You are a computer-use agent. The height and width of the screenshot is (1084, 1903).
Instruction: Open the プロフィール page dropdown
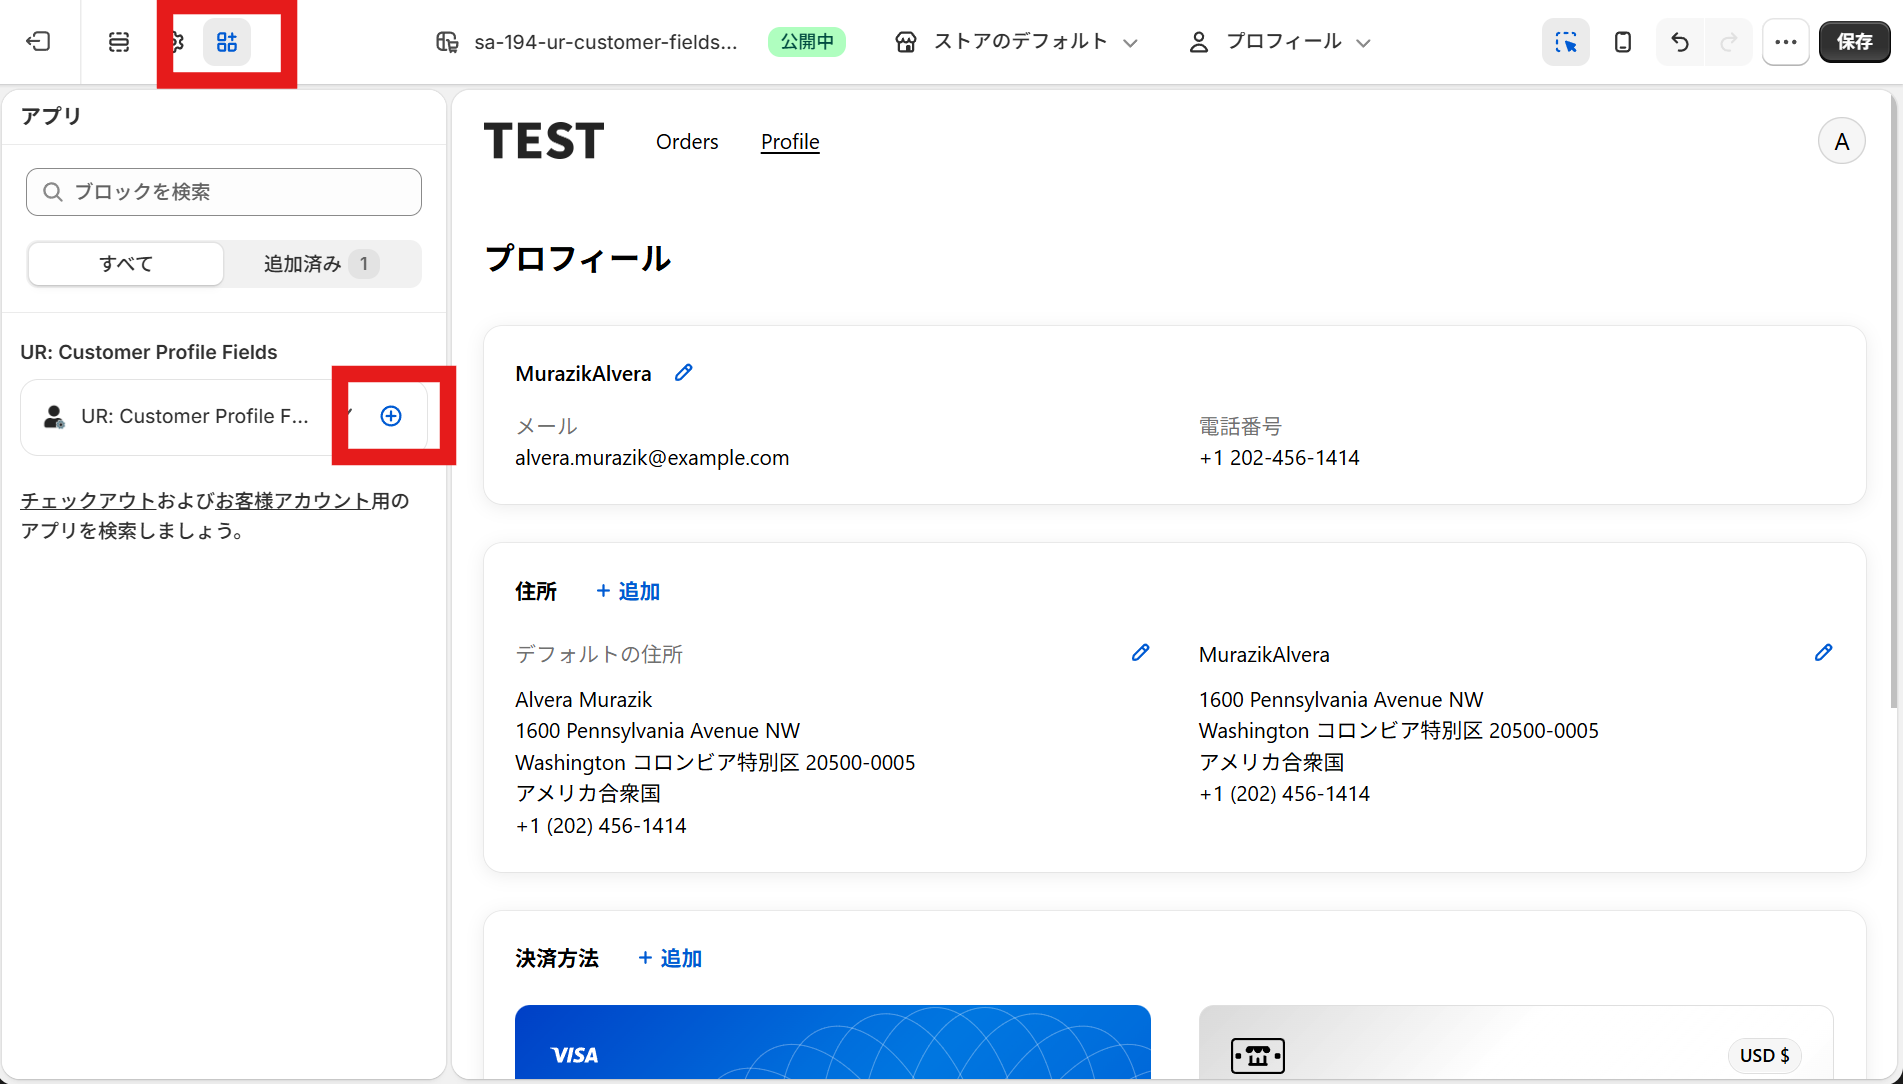[1280, 42]
